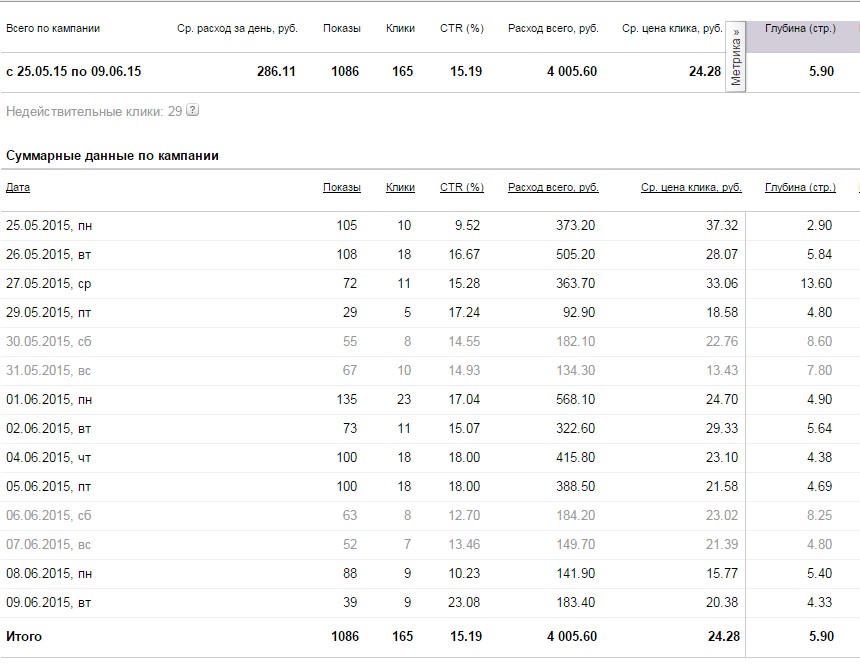The height and width of the screenshot is (667, 860).
Task: Sort by Ср. цена клика header link
Action: (691, 187)
